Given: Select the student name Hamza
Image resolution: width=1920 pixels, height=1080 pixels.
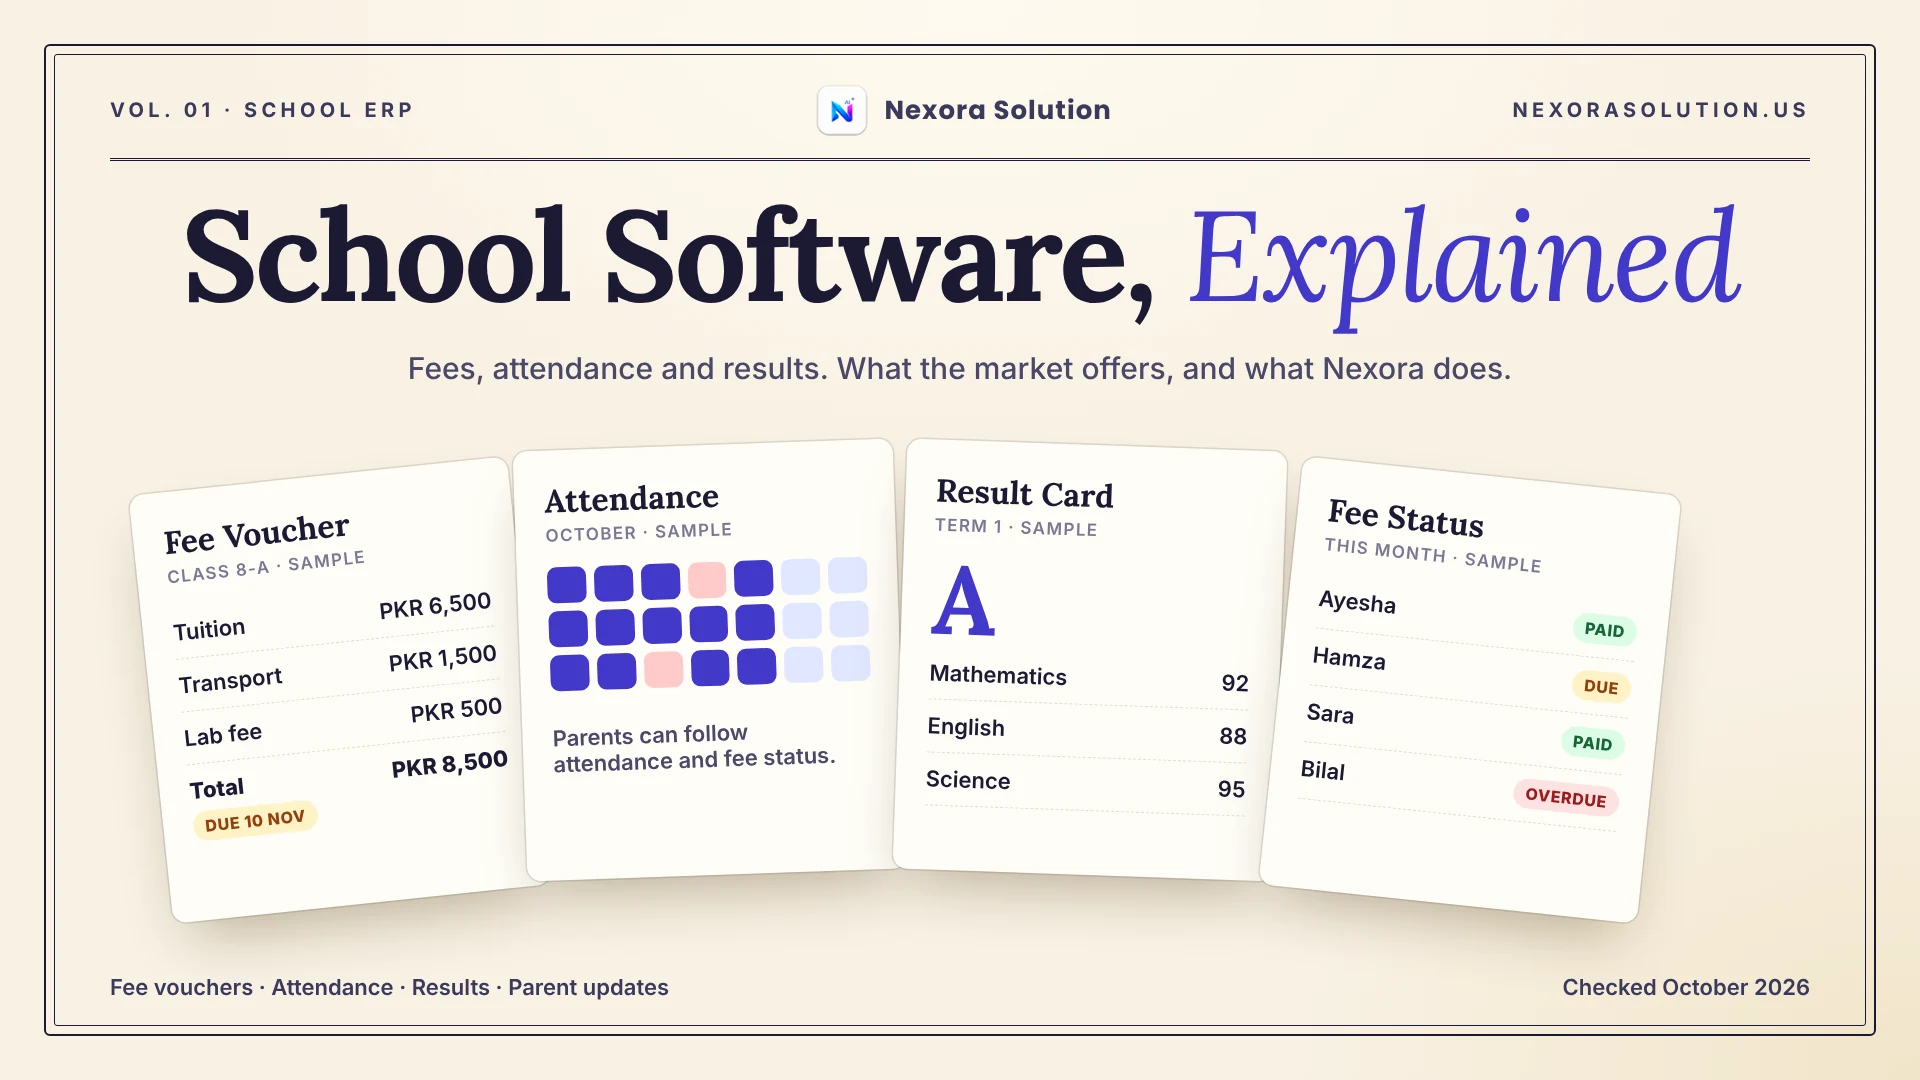Looking at the screenshot, I should 1349,658.
